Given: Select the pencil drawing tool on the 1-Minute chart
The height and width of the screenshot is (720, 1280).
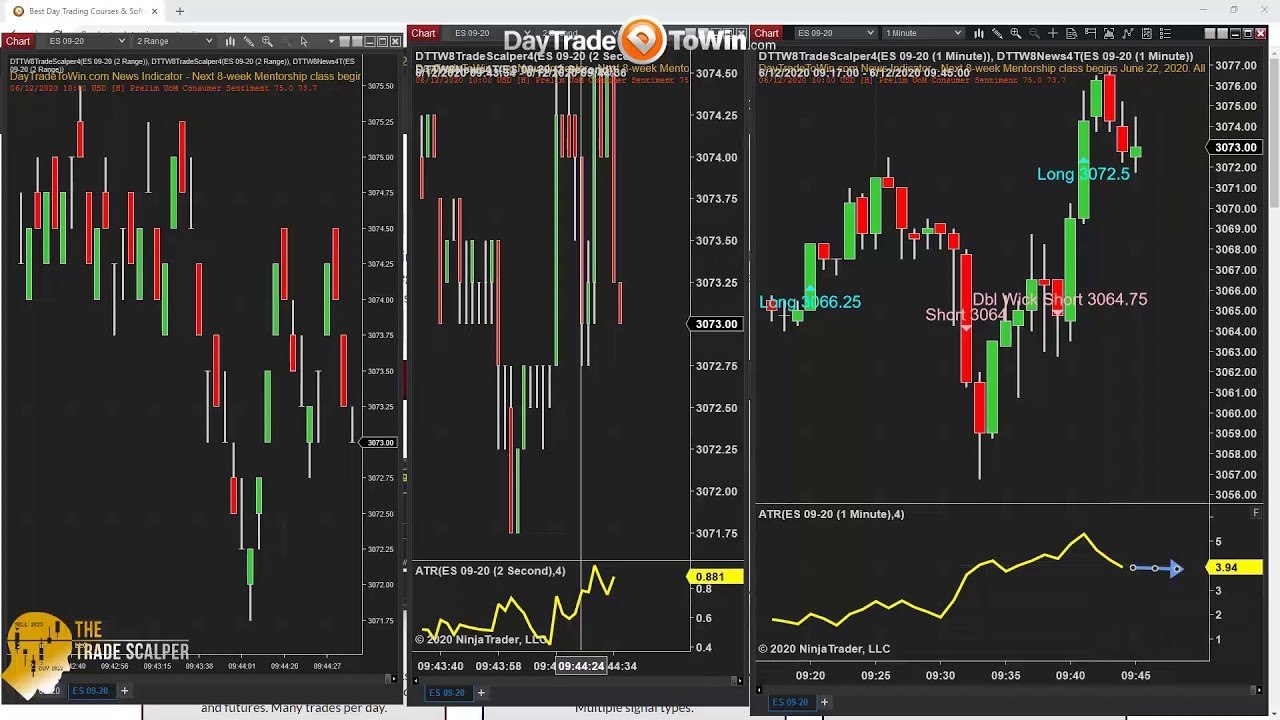Looking at the screenshot, I should tap(997, 33).
